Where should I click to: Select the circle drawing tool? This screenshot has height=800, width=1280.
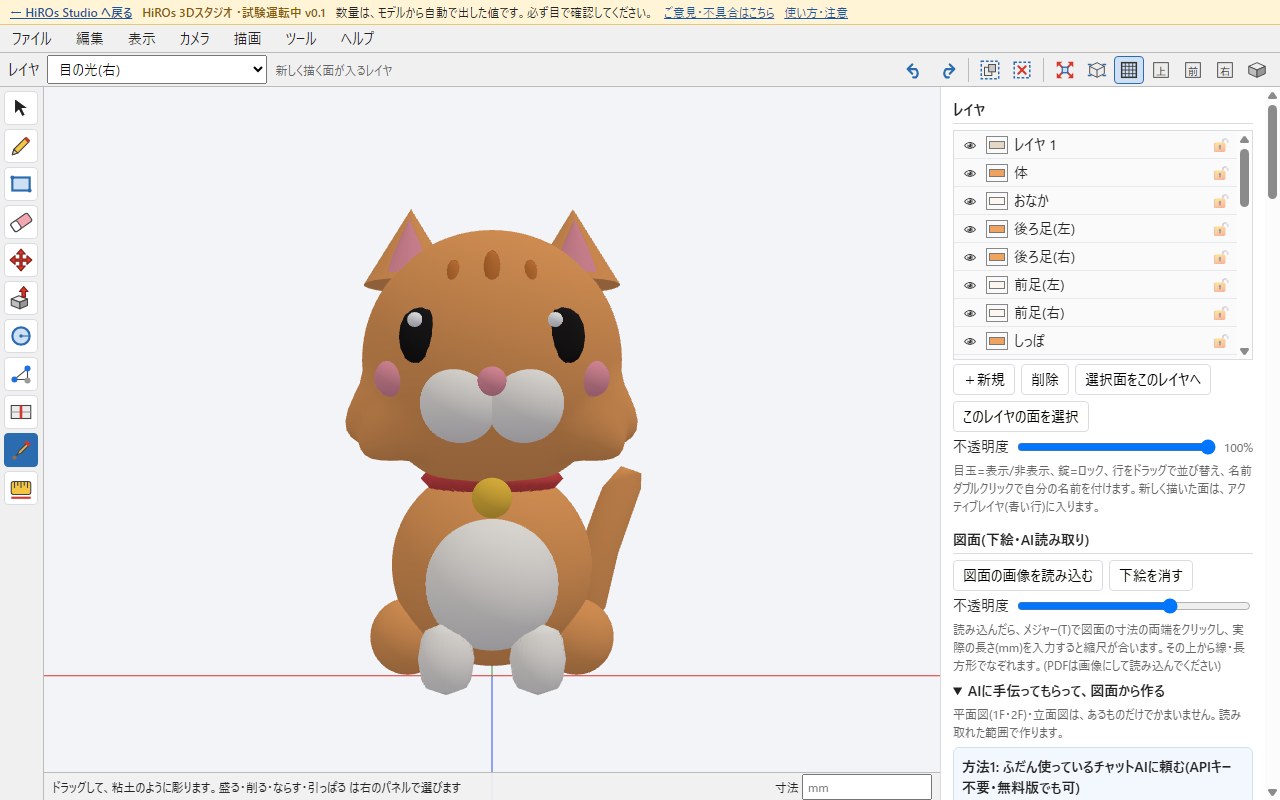[x=21, y=336]
